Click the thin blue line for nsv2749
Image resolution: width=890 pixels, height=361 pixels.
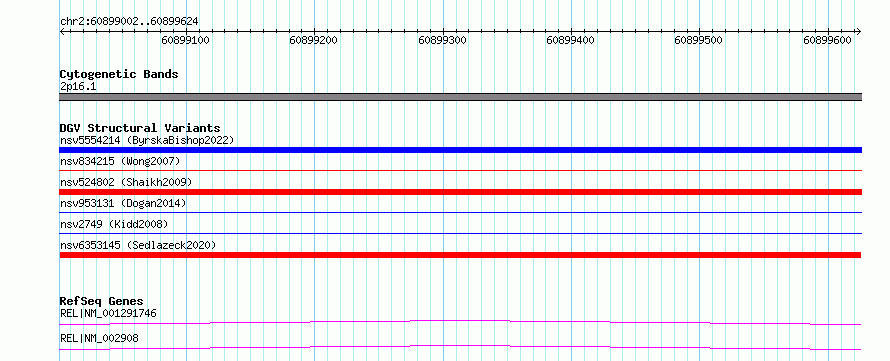[x=460, y=233]
